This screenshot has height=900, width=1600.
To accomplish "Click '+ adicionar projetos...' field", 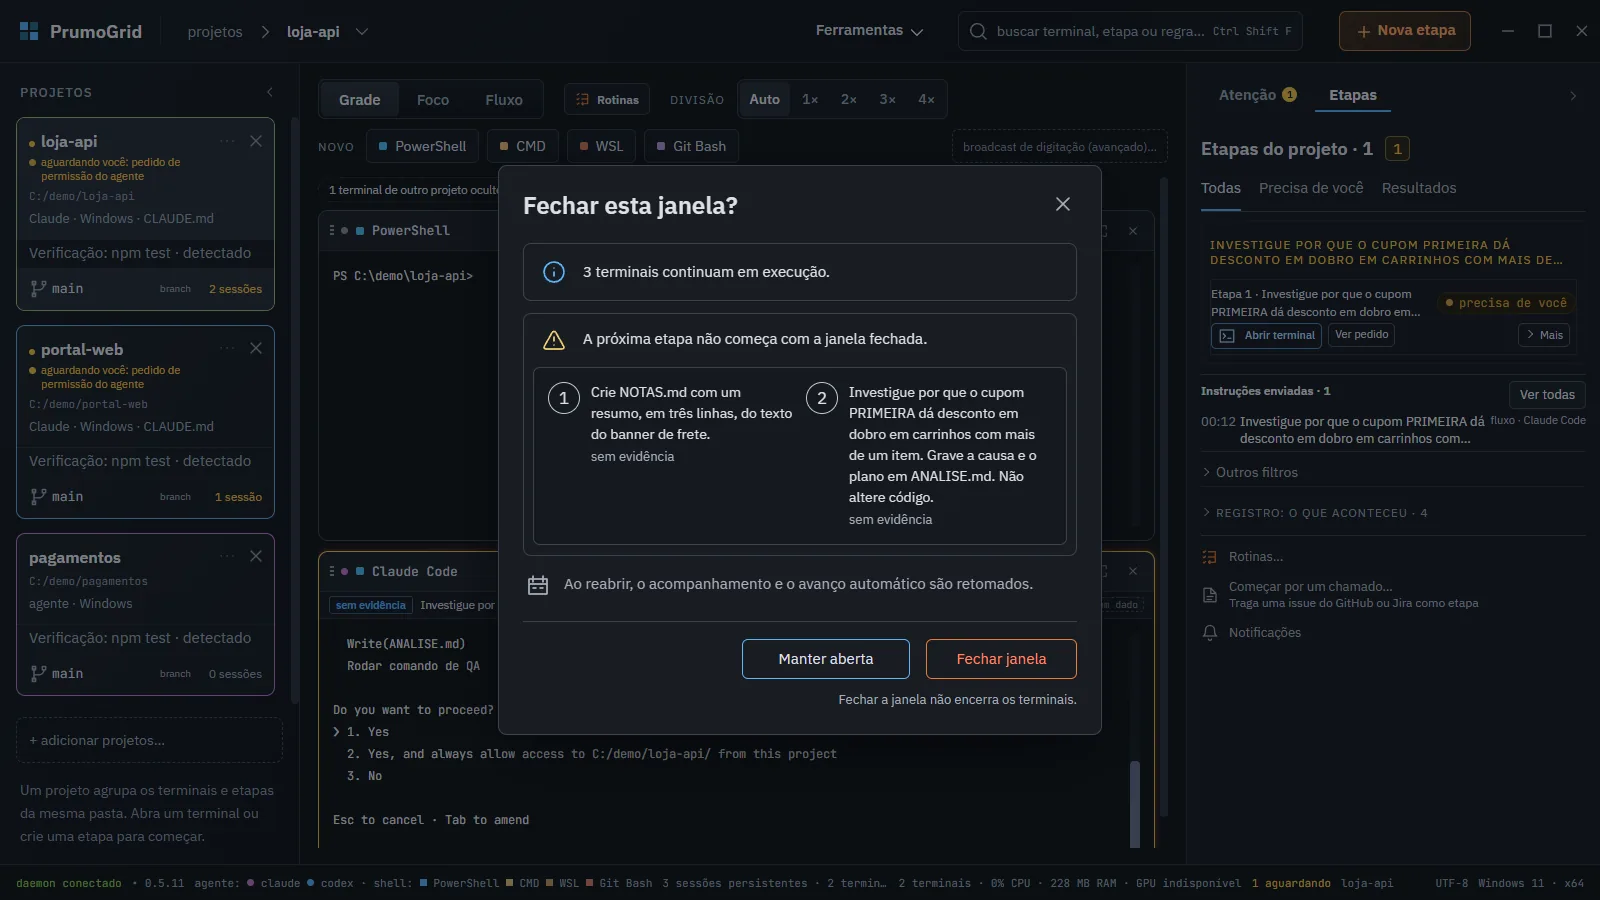I will coord(149,740).
